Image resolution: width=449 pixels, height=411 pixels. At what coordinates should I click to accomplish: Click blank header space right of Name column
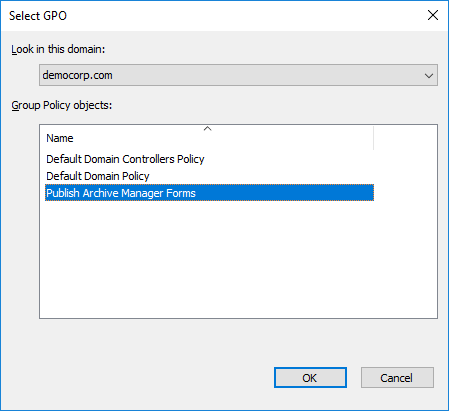tap(405, 138)
